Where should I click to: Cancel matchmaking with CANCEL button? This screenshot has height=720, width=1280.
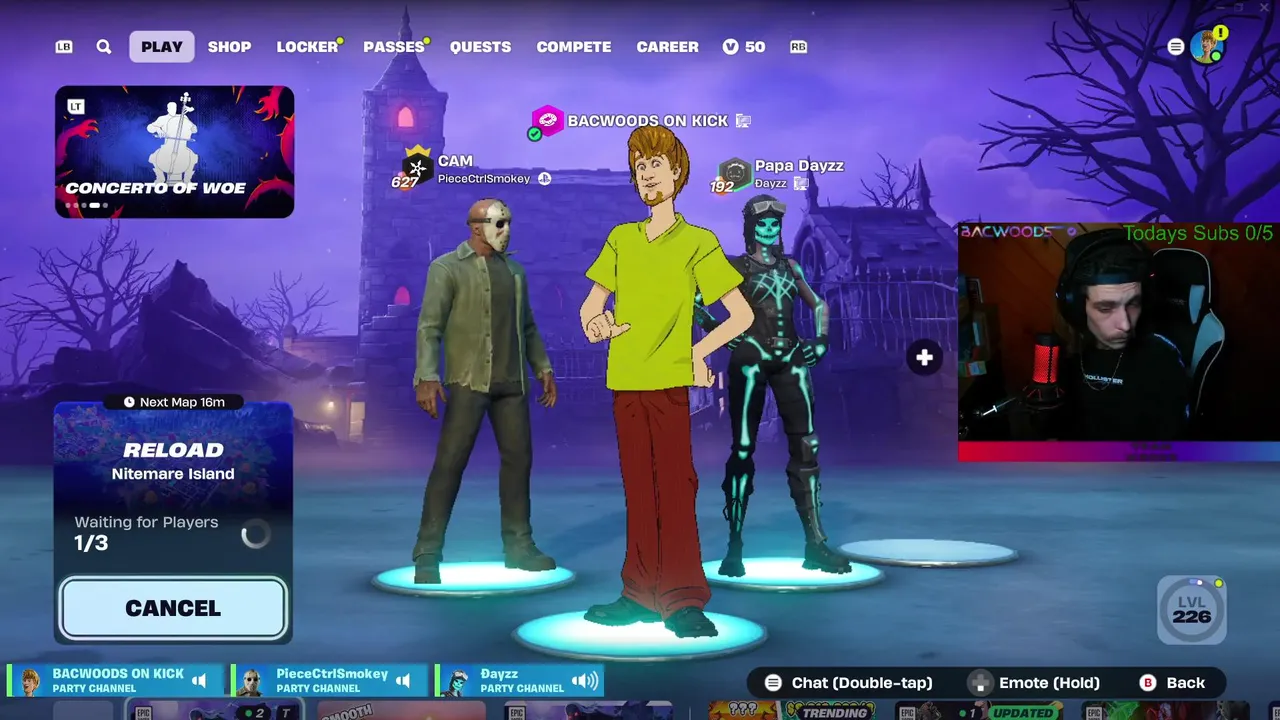click(173, 608)
